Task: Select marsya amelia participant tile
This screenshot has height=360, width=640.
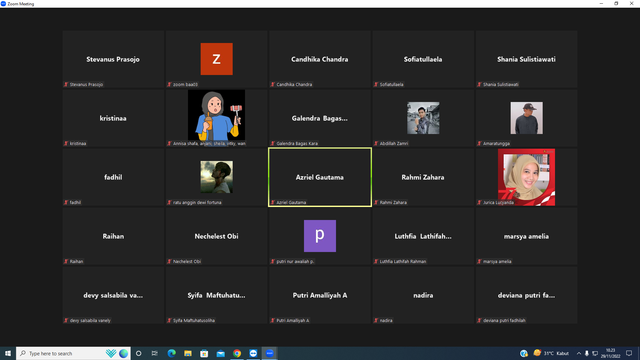Action: click(526, 236)
